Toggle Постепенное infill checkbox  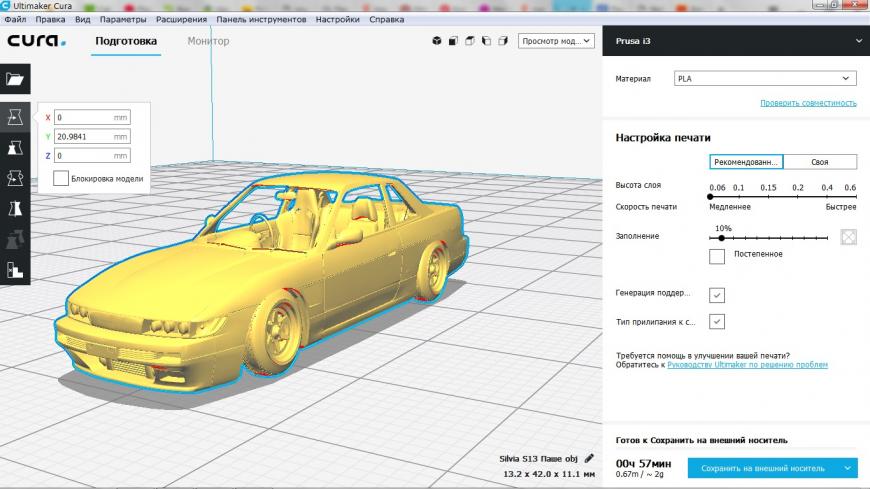717,256
